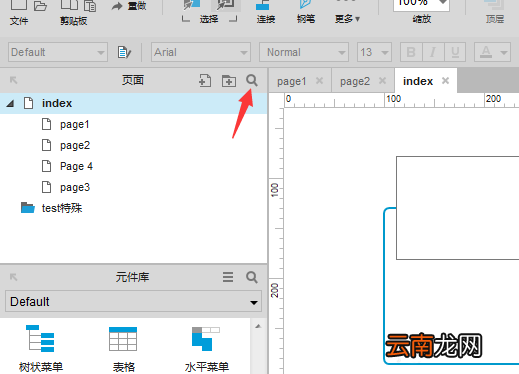Click the page1 document icon in tree
Screen dimensions: 519x374
click(46, 124)
